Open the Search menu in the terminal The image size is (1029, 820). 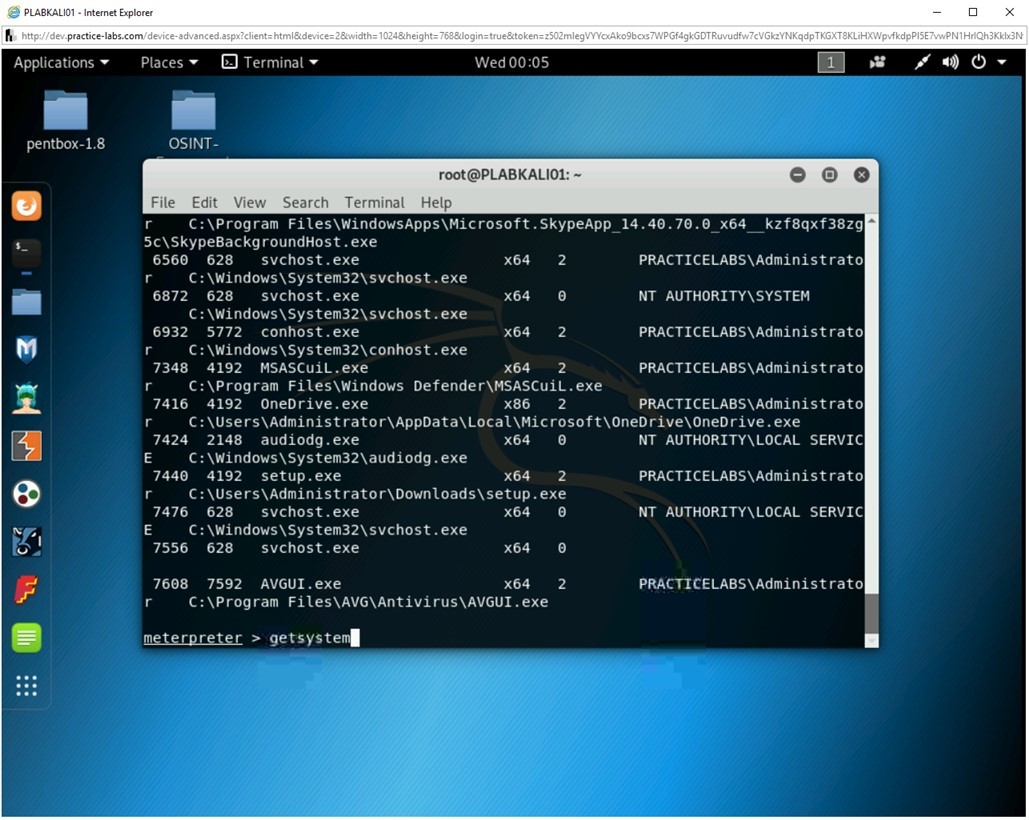click(x=305, y=202)
